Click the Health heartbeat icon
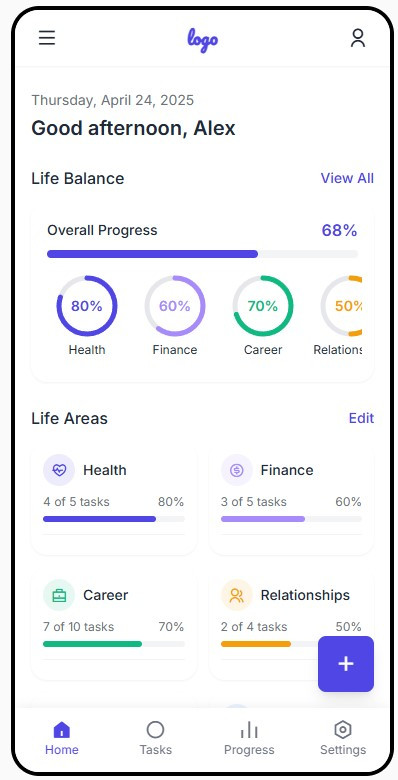This screenshot has height=780, width=398. coord(59,470)
